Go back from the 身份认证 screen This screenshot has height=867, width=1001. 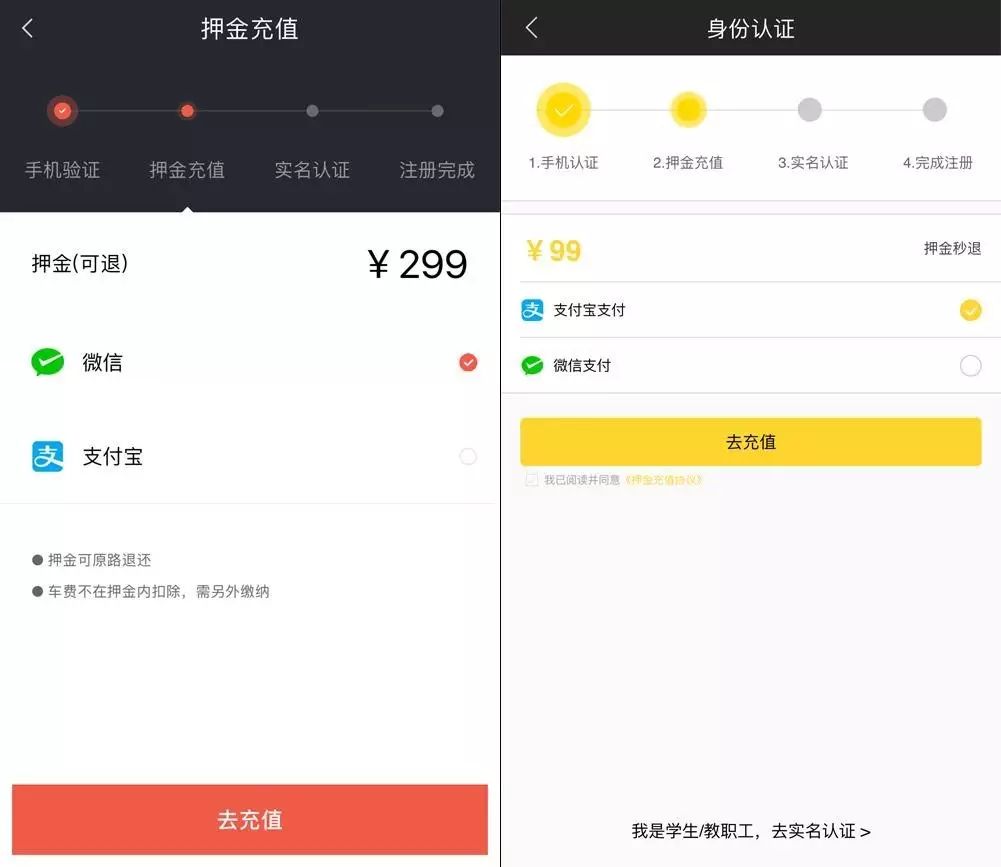tap(531, 27)
